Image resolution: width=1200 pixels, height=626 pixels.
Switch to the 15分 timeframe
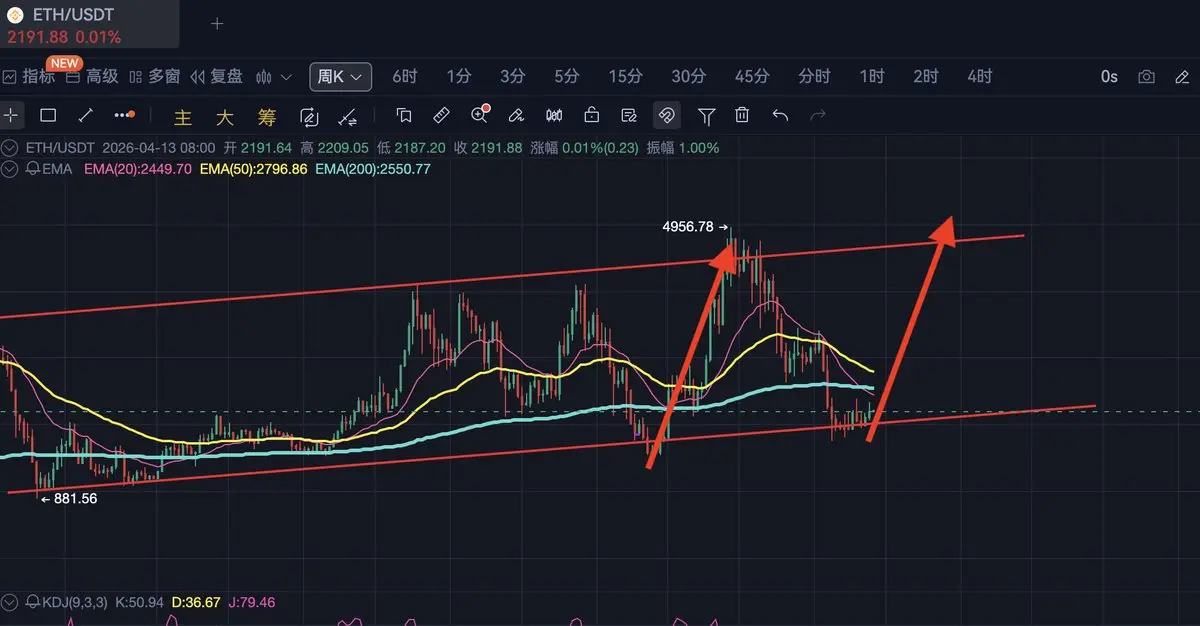[625, 76]
